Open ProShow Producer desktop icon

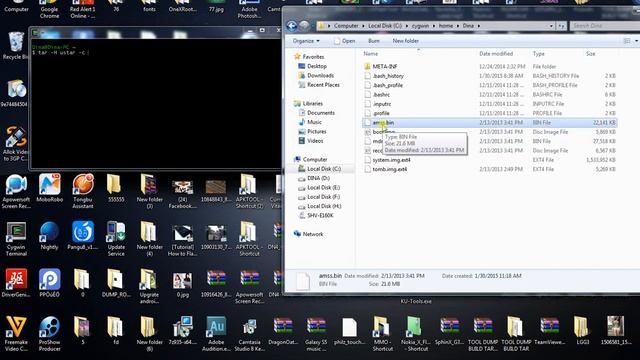pyautogui.click(x=49, y=333)
